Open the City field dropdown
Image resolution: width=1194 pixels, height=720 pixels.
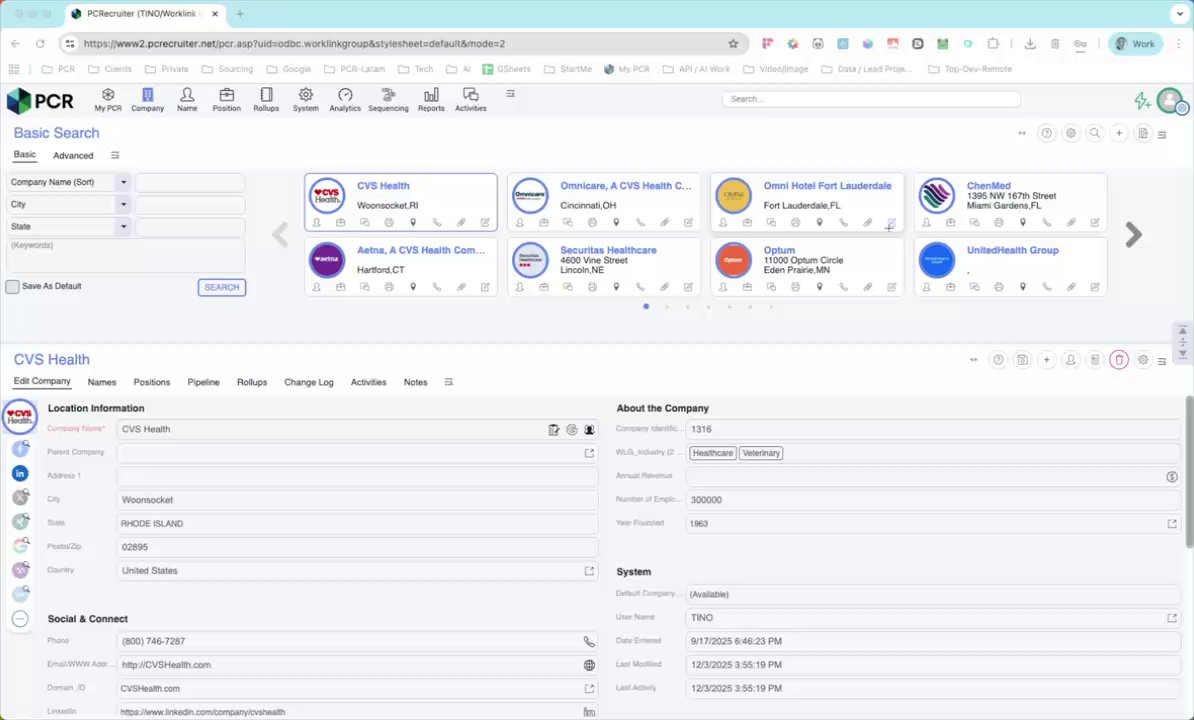pyautogui.click(x=123, y=205)
